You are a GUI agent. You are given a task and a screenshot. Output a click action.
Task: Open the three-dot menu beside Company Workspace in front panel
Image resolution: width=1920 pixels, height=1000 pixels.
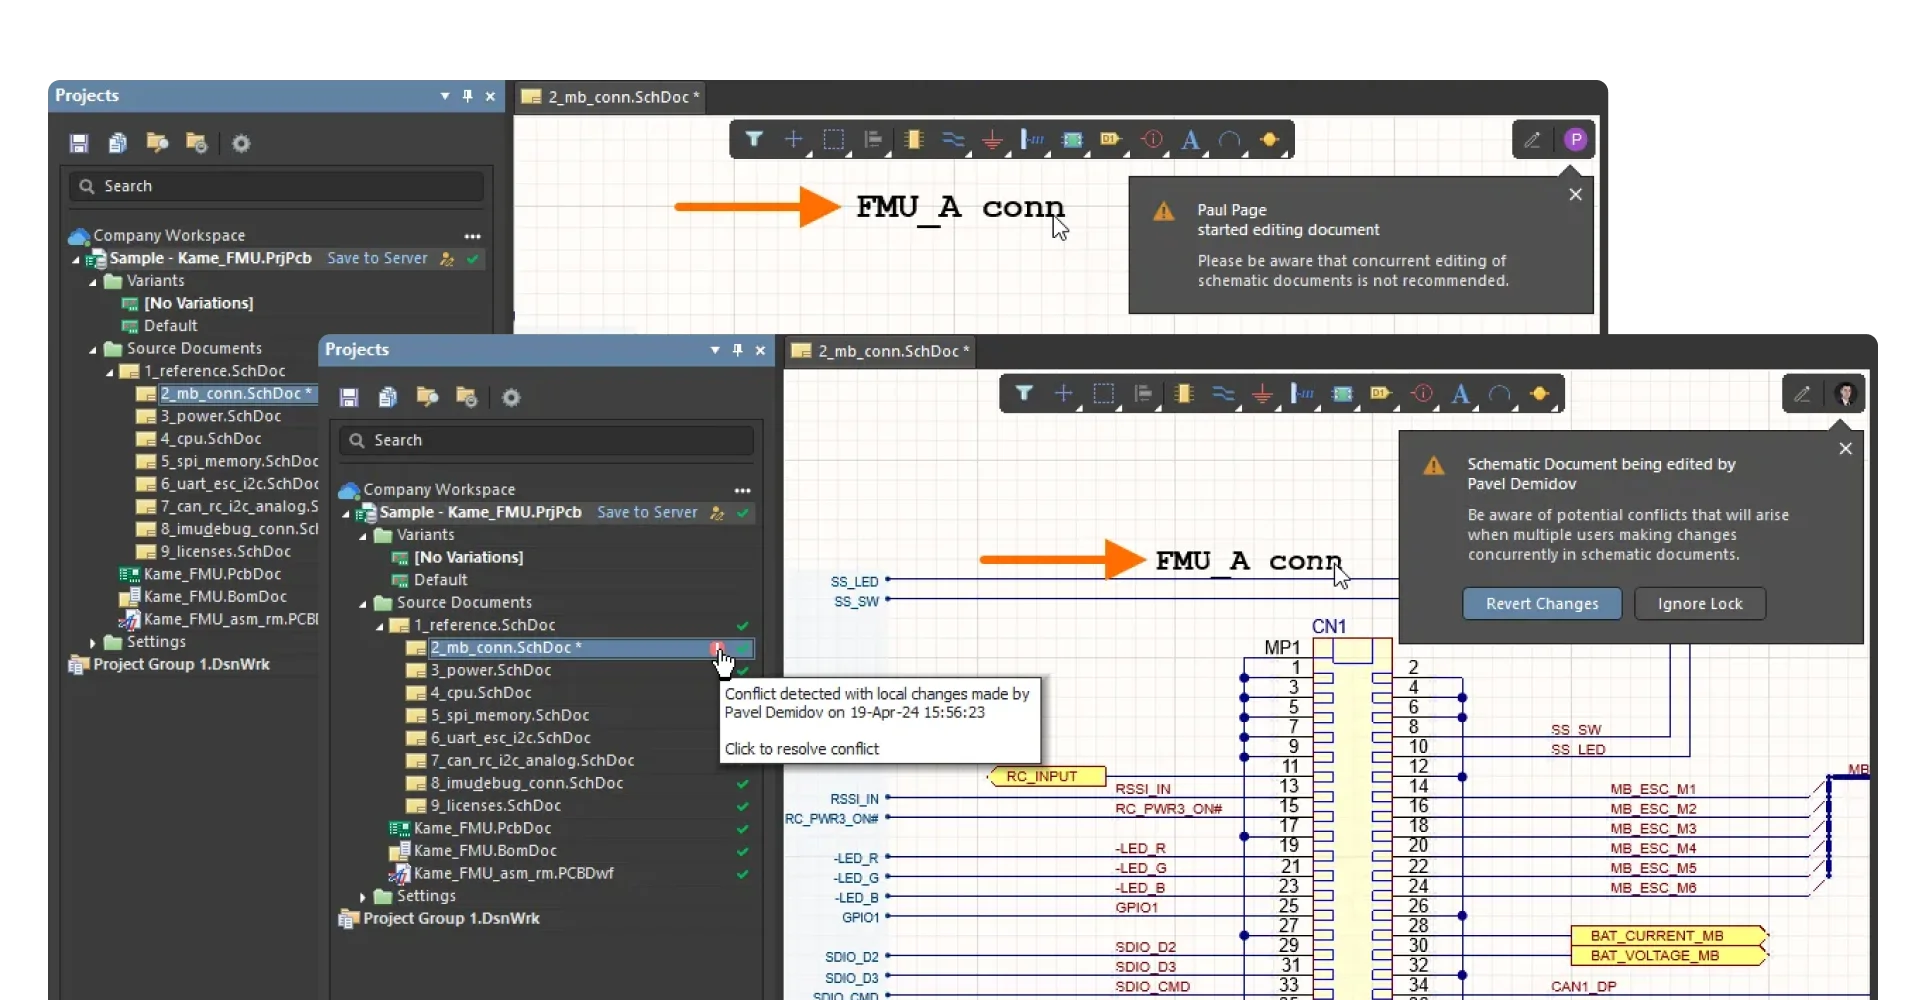point(742,490)
